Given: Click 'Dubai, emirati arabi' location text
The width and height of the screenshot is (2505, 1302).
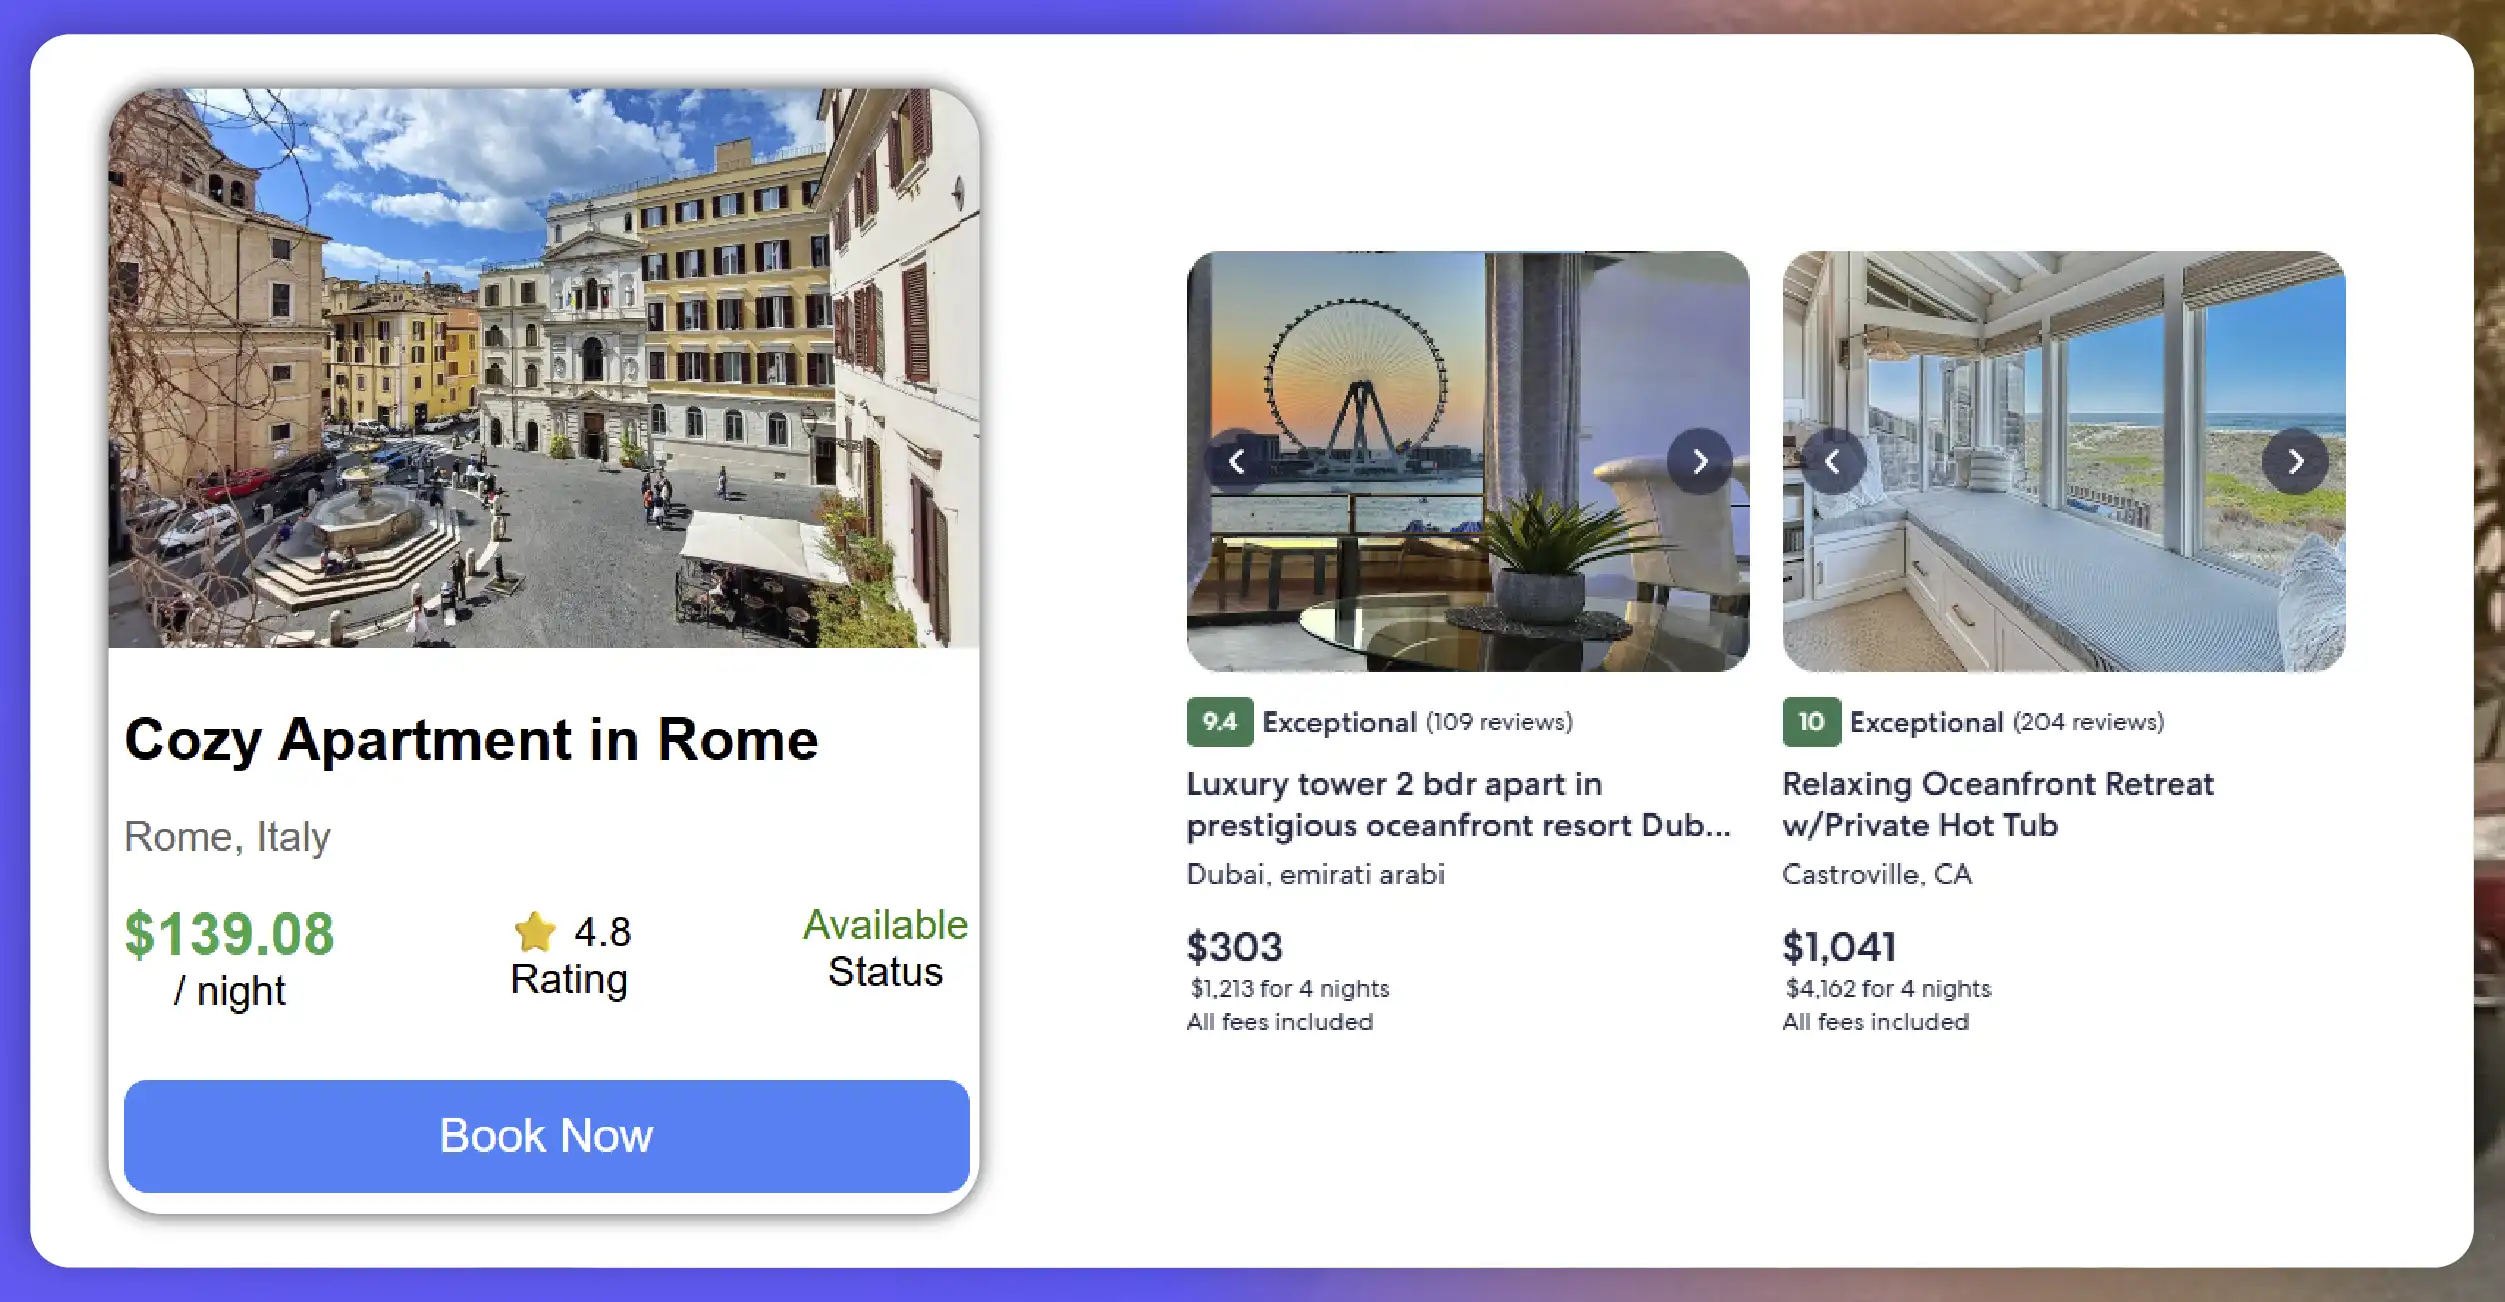Looking at the screenshot, I should click(1315, 874).
